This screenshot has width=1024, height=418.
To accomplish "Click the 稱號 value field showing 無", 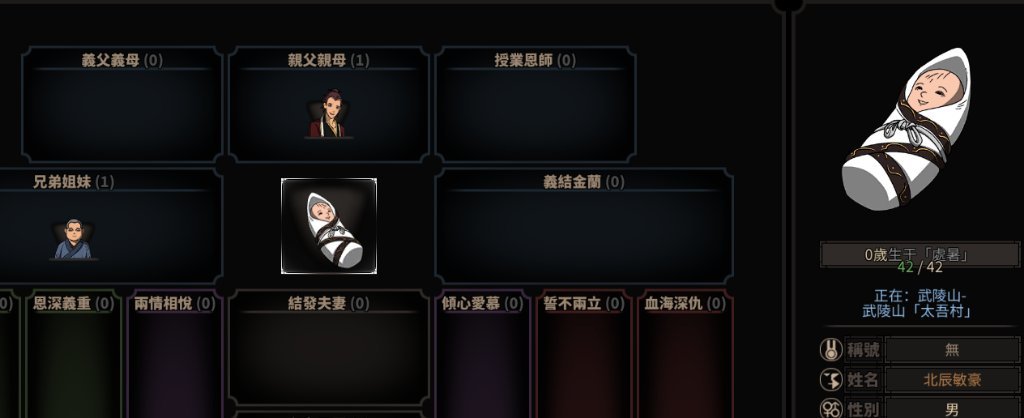I will (x=952, y=349).
